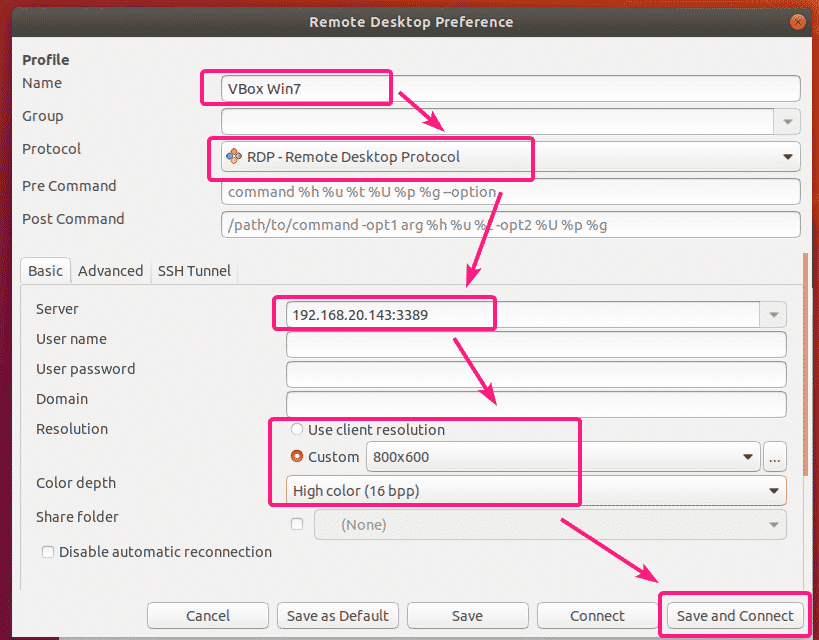This screenshot has width=819, height=640.
Task: Select the Custom resolution radio button
Action: [297, 457]
